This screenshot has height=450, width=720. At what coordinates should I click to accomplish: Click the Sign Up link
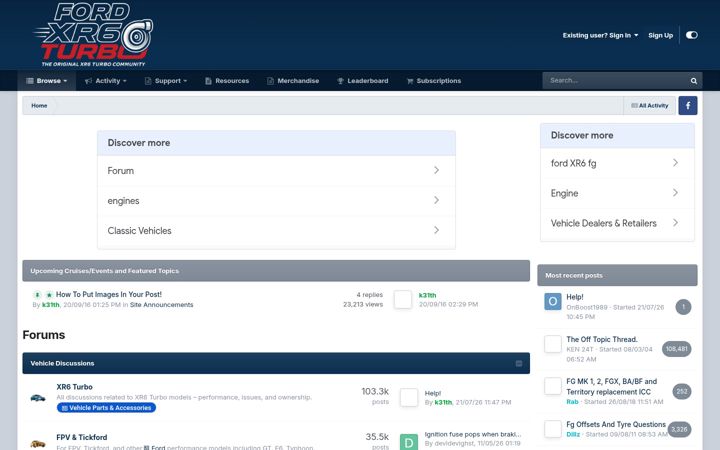tap(660, 35)
